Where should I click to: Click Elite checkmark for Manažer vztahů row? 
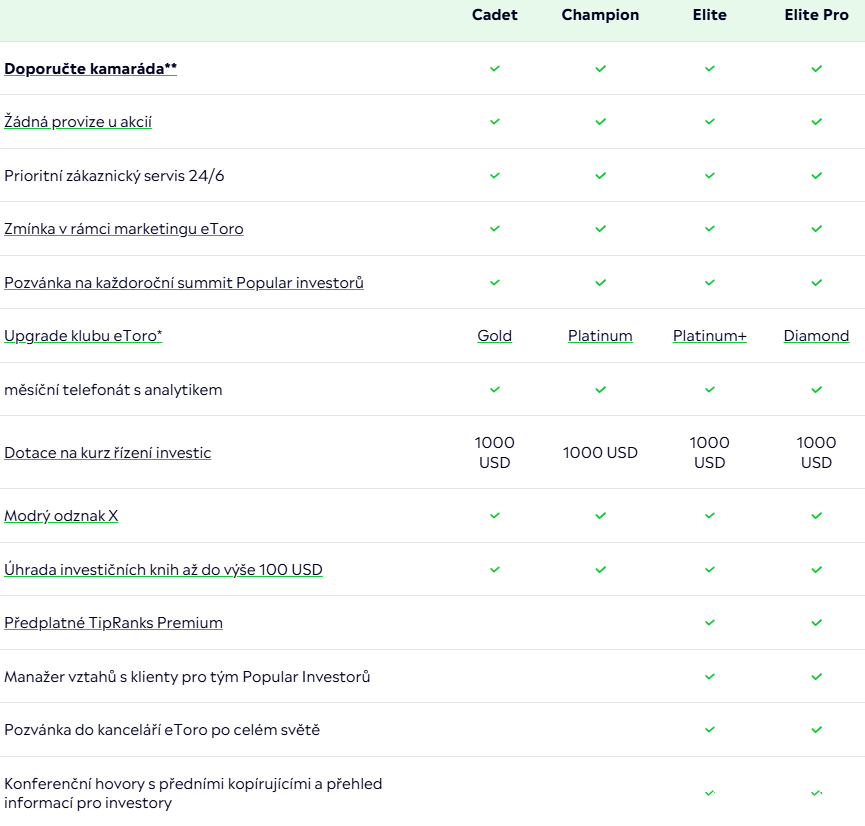coord(709,677)
